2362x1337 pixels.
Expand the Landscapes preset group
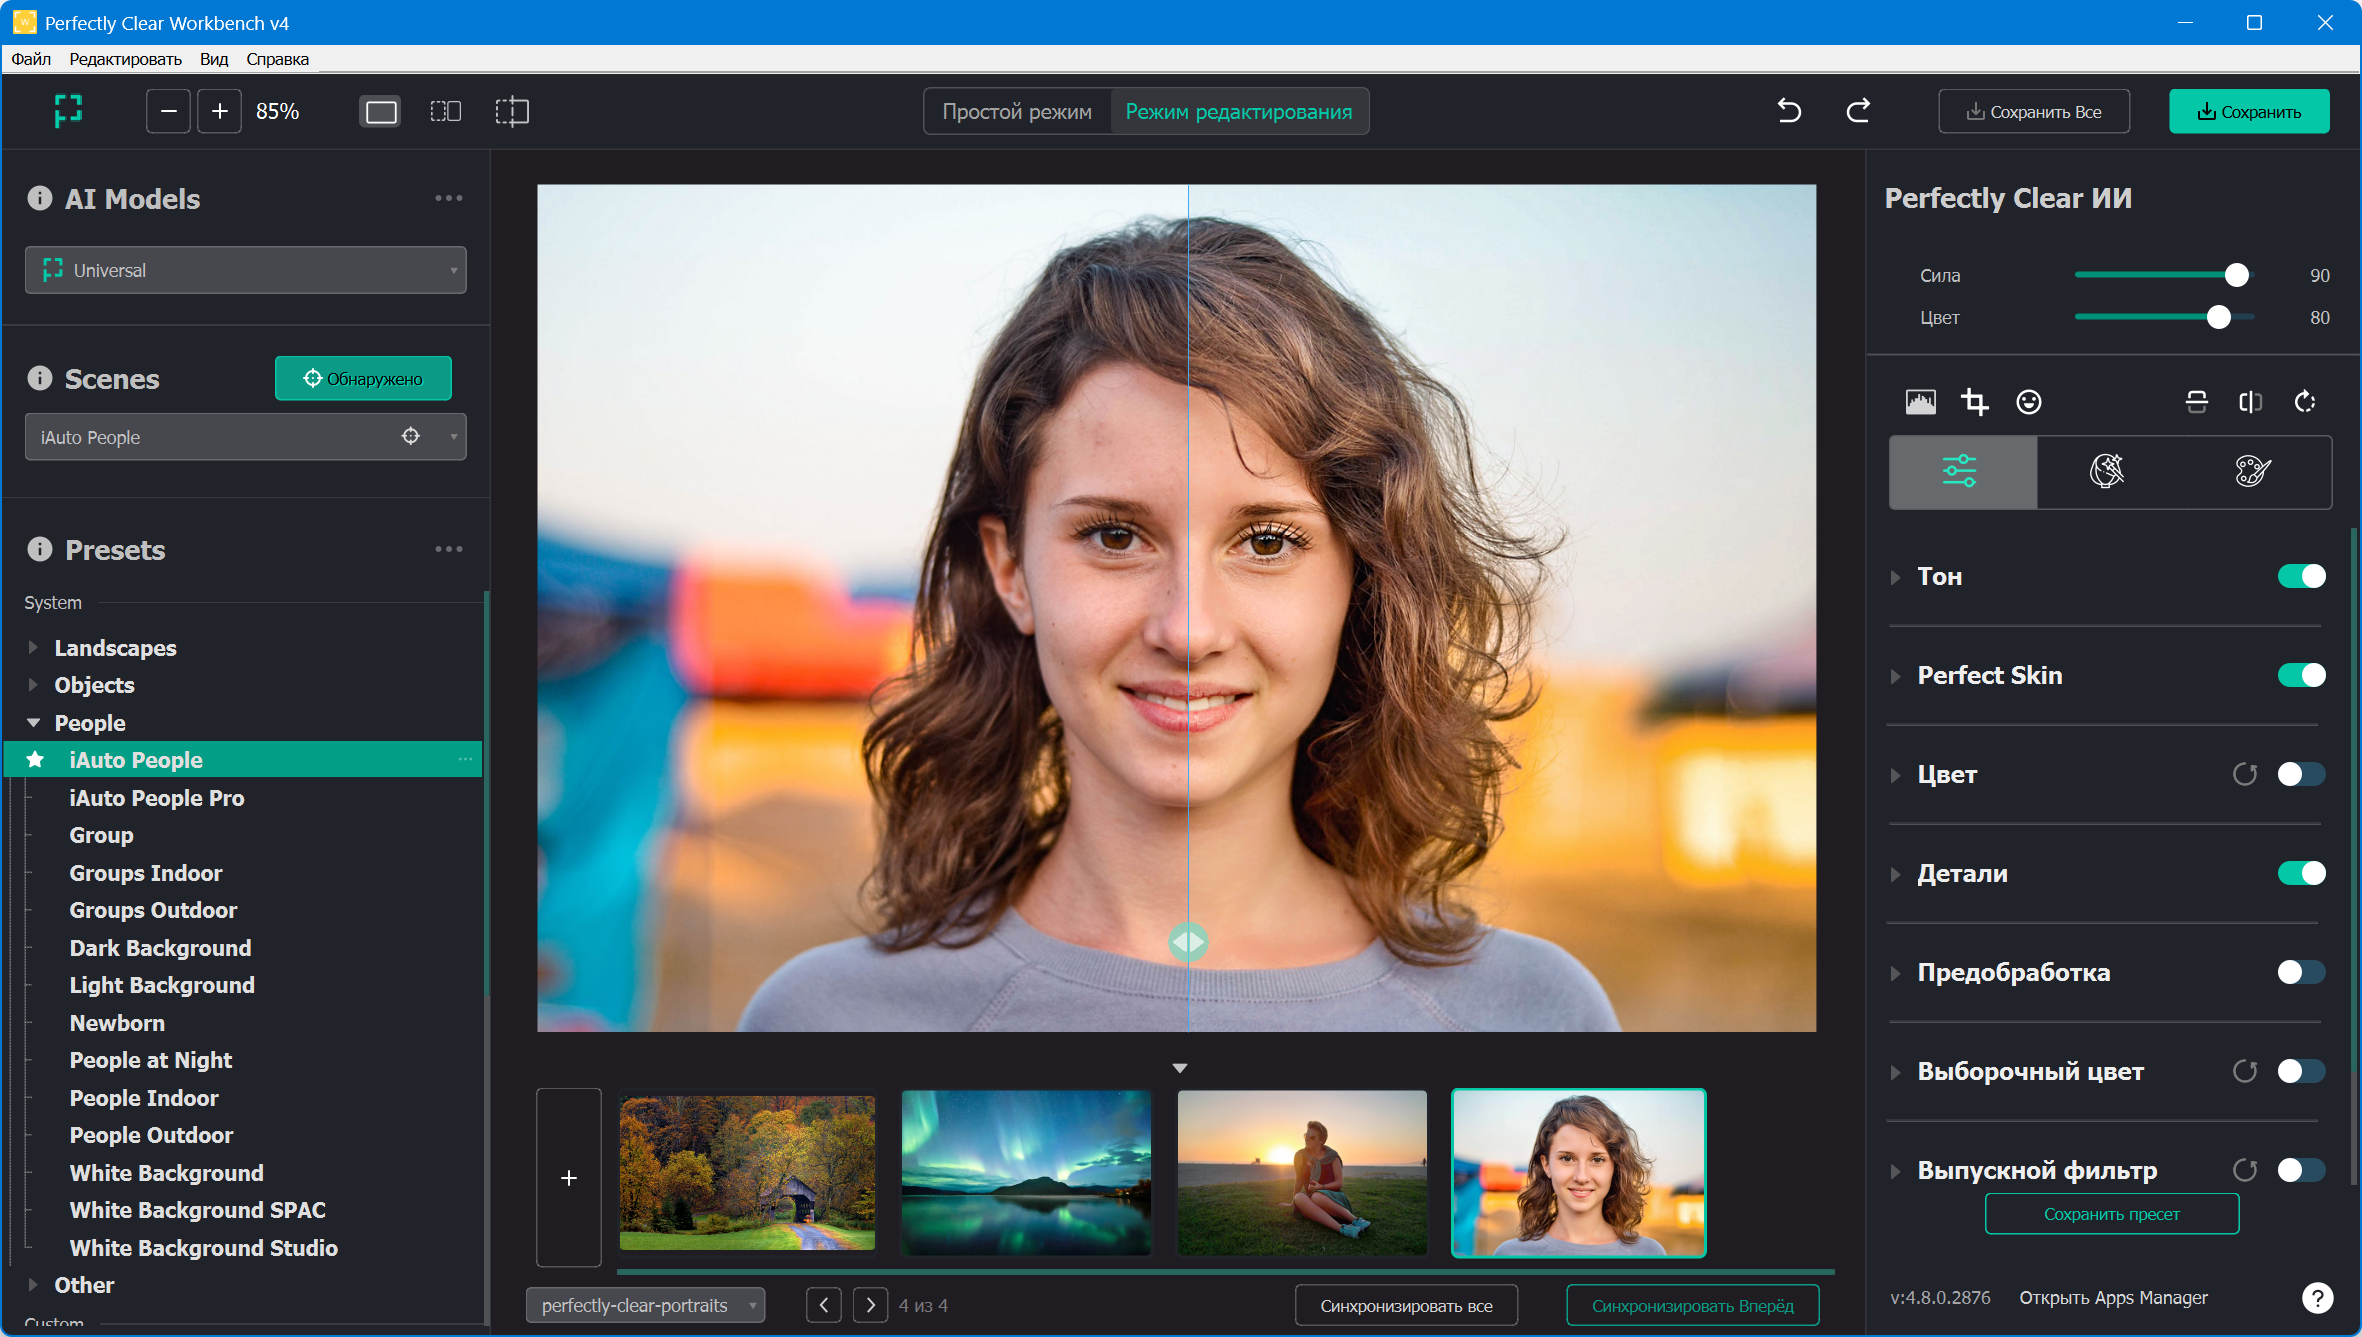pos(33,648)
